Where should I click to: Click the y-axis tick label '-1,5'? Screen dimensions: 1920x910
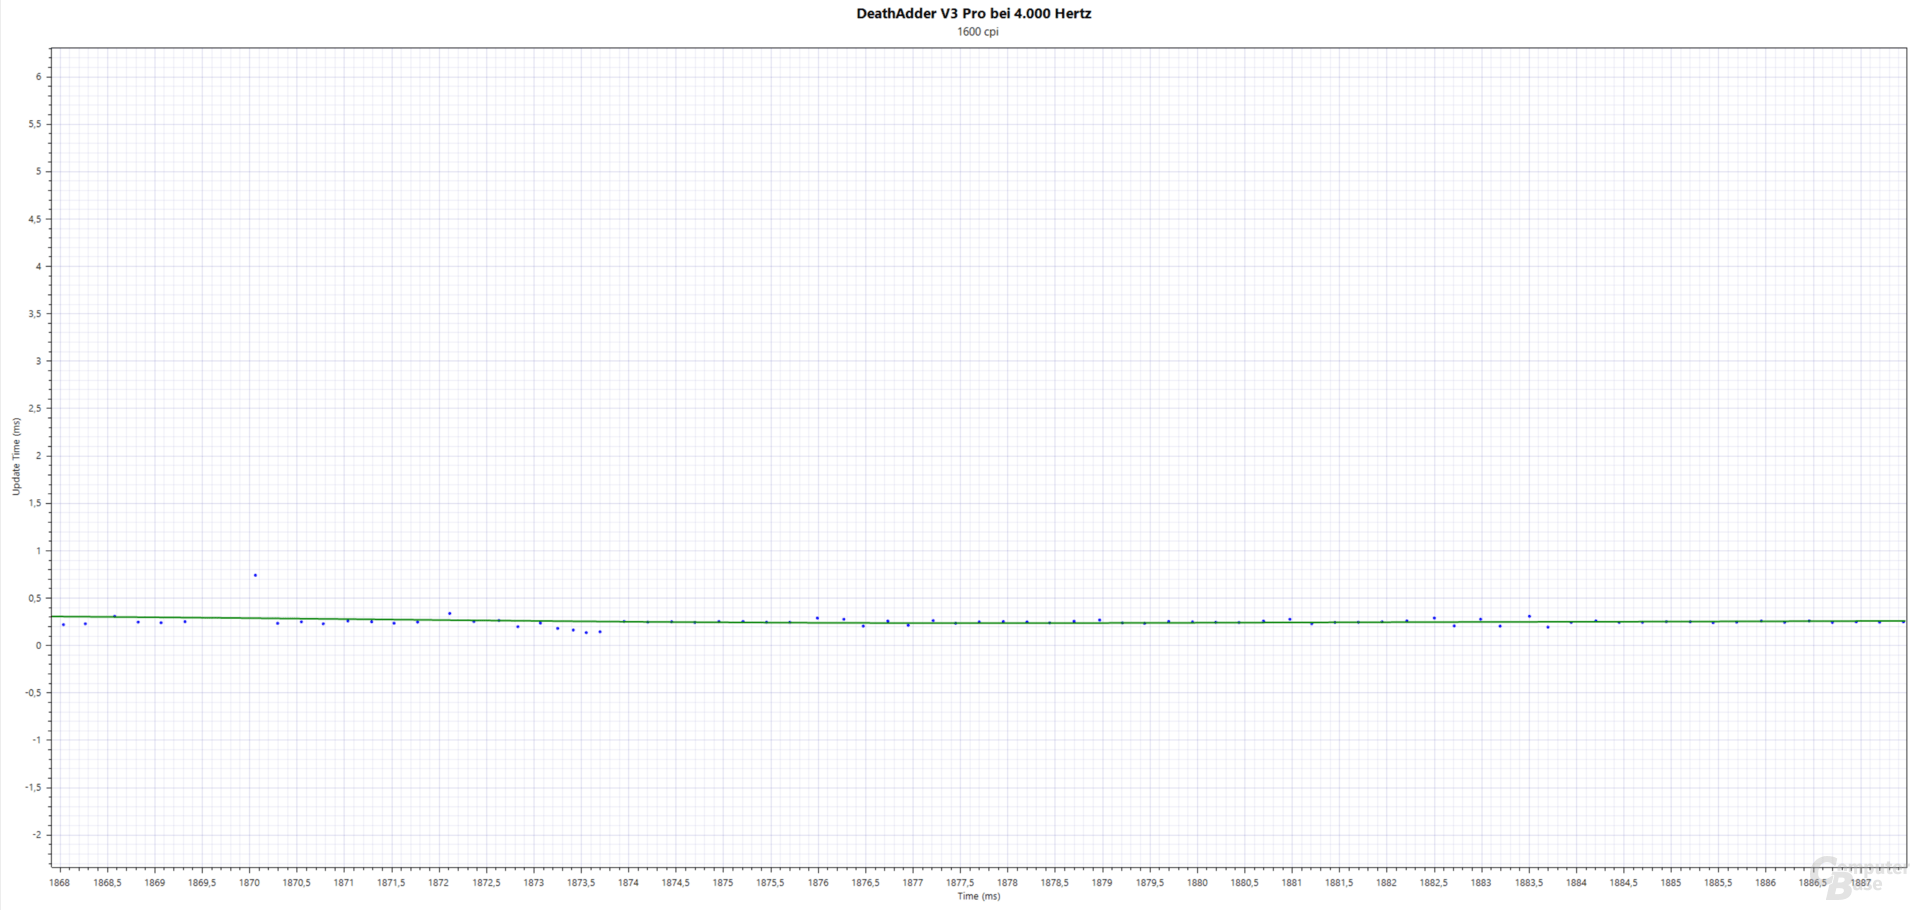tap(34, 788)
